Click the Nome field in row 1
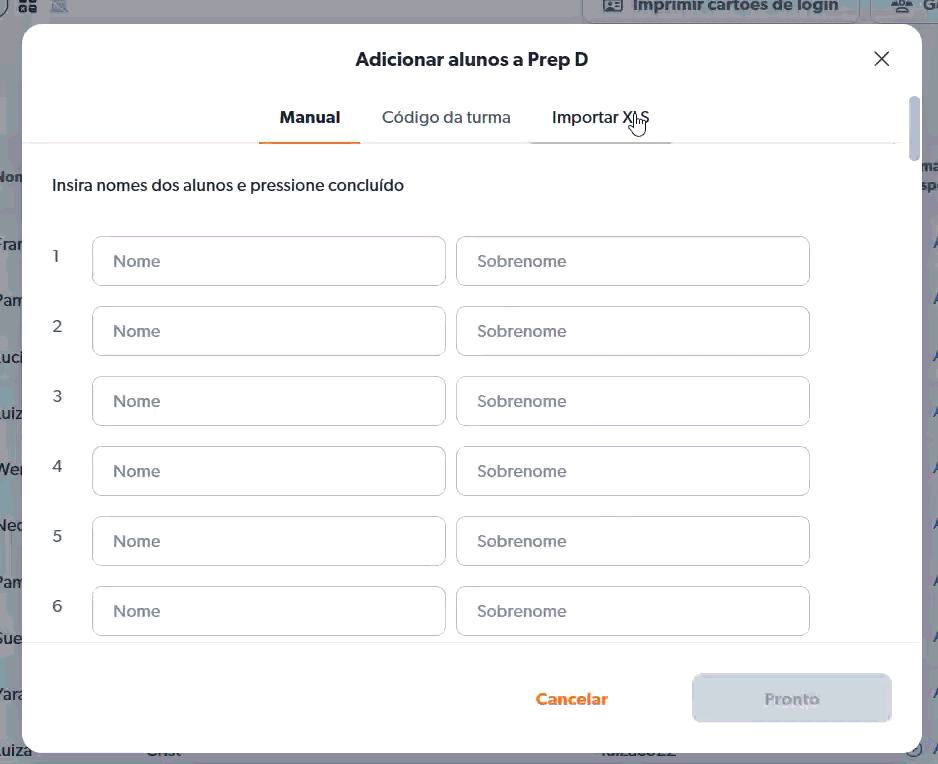 point(268,261)
